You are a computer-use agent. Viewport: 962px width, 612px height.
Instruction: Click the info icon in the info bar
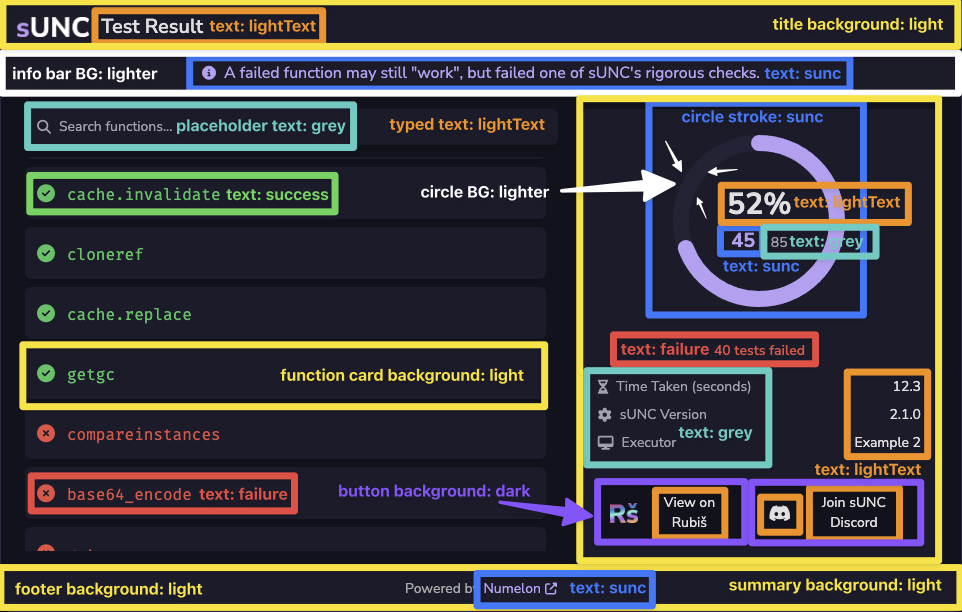209,73
